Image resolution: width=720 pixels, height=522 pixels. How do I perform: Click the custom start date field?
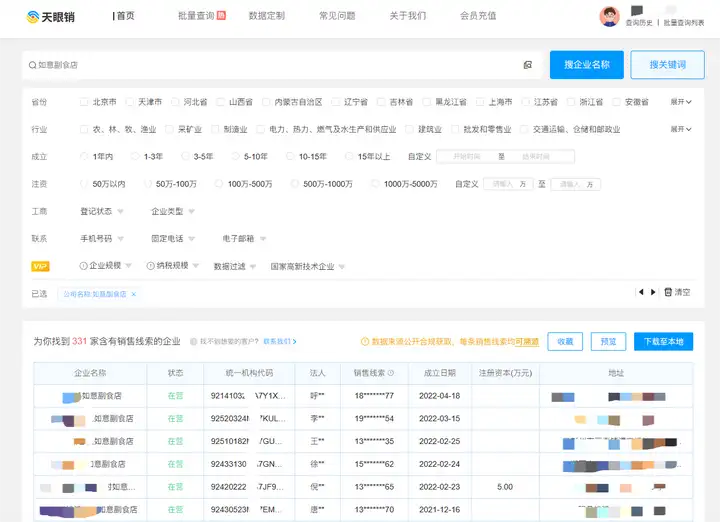[x=466, y=157]
